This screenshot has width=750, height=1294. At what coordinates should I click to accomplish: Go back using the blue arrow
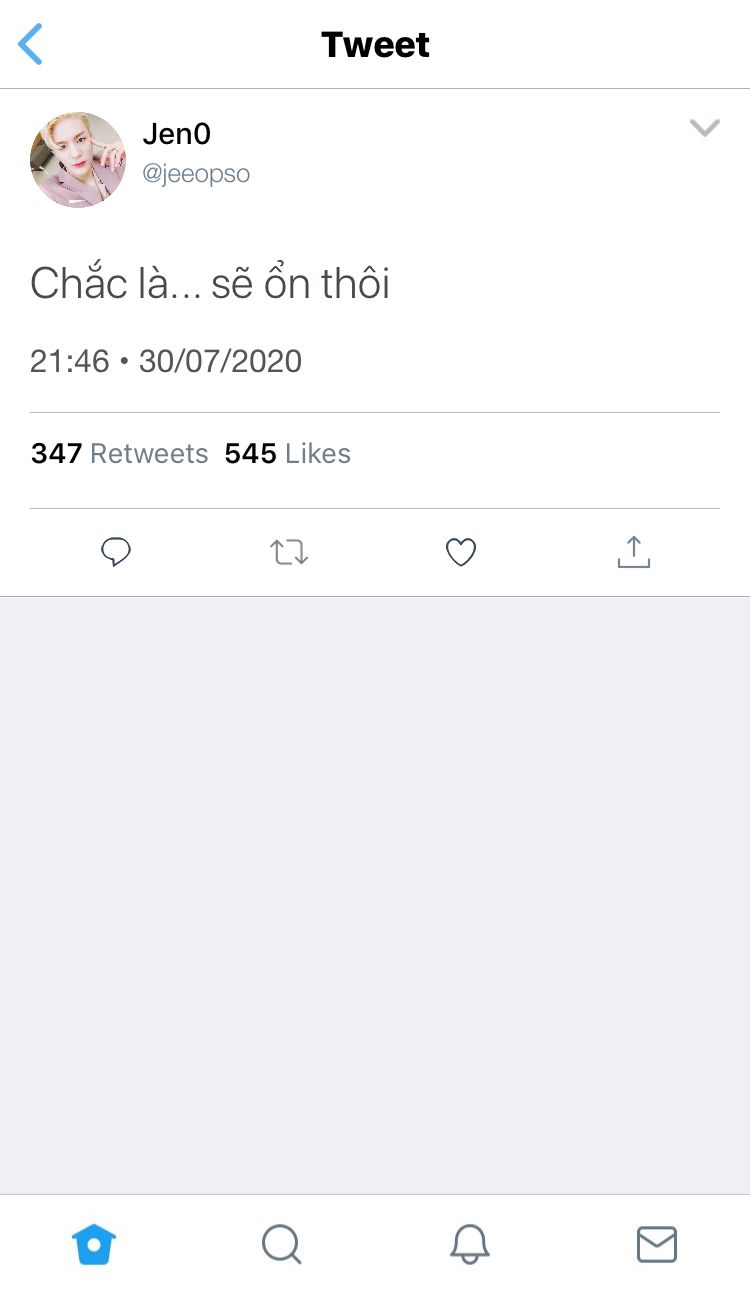[31, 45]
